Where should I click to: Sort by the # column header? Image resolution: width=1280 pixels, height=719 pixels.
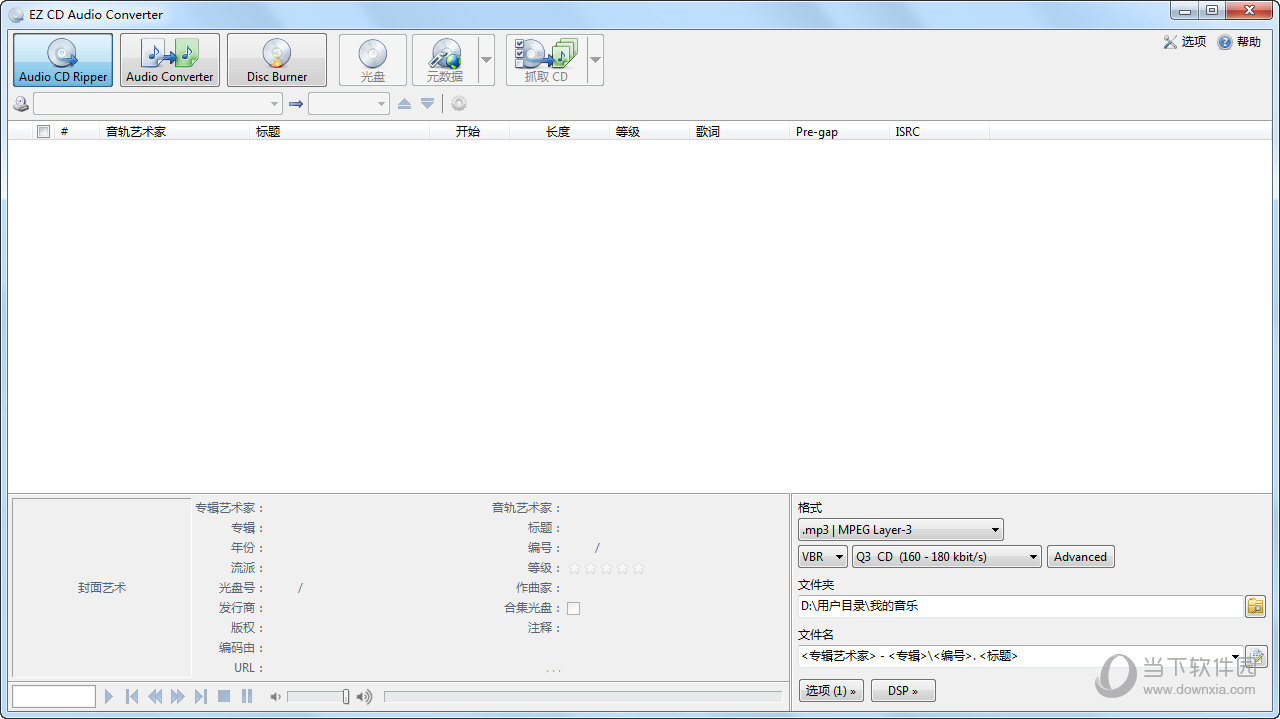pyautogui.click(x=78, y=132)
